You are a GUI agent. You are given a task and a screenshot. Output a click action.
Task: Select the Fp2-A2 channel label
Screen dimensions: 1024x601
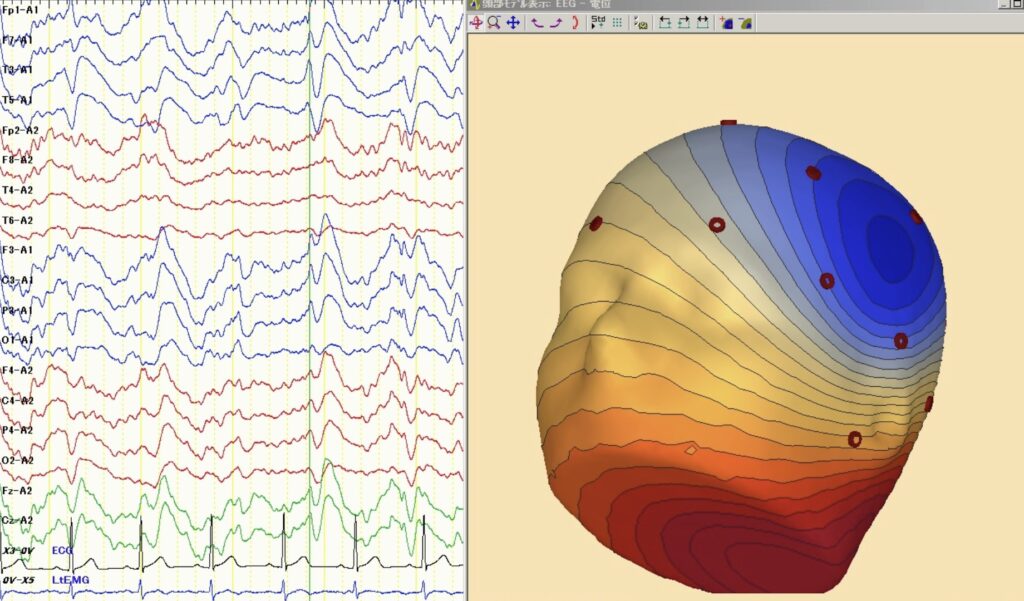point(20,130)
